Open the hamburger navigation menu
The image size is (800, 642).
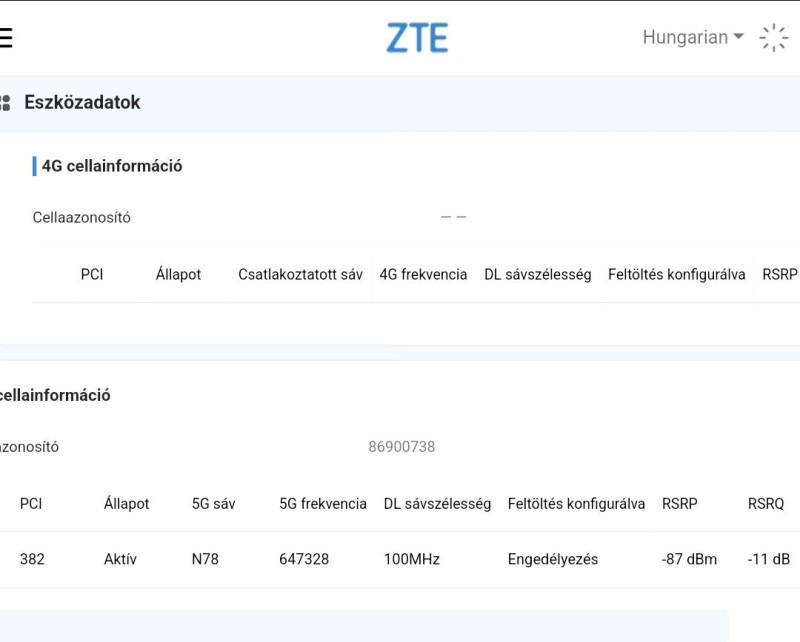tap(6, 38)
